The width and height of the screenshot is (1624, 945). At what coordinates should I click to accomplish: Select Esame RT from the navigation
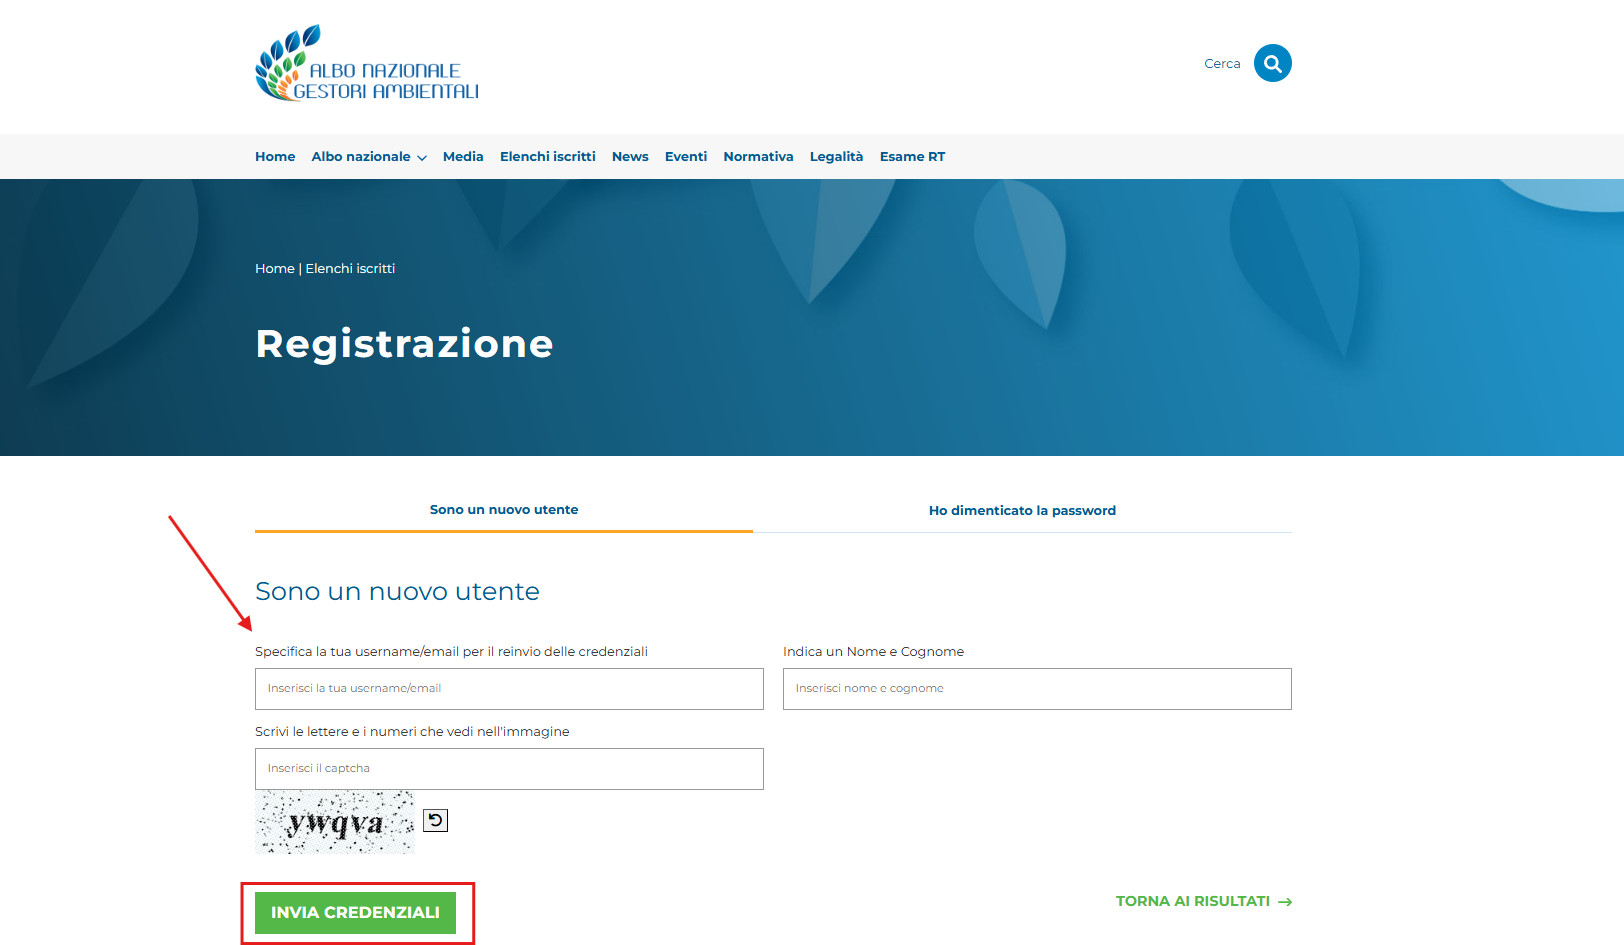click(x=912, y=157)
